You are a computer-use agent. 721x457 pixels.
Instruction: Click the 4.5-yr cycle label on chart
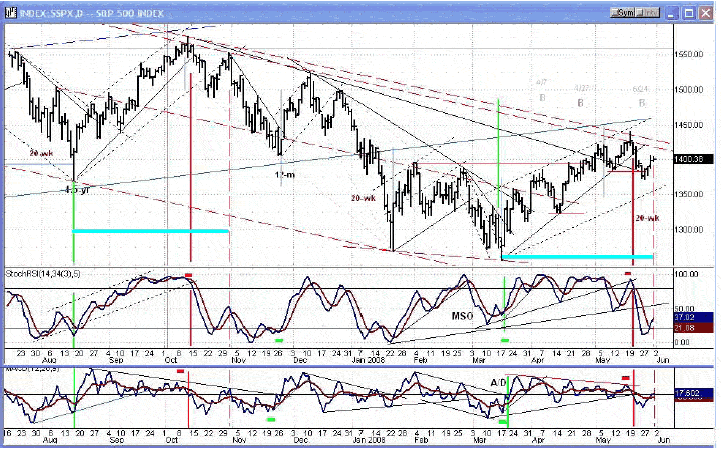click(x=77, y=189)
